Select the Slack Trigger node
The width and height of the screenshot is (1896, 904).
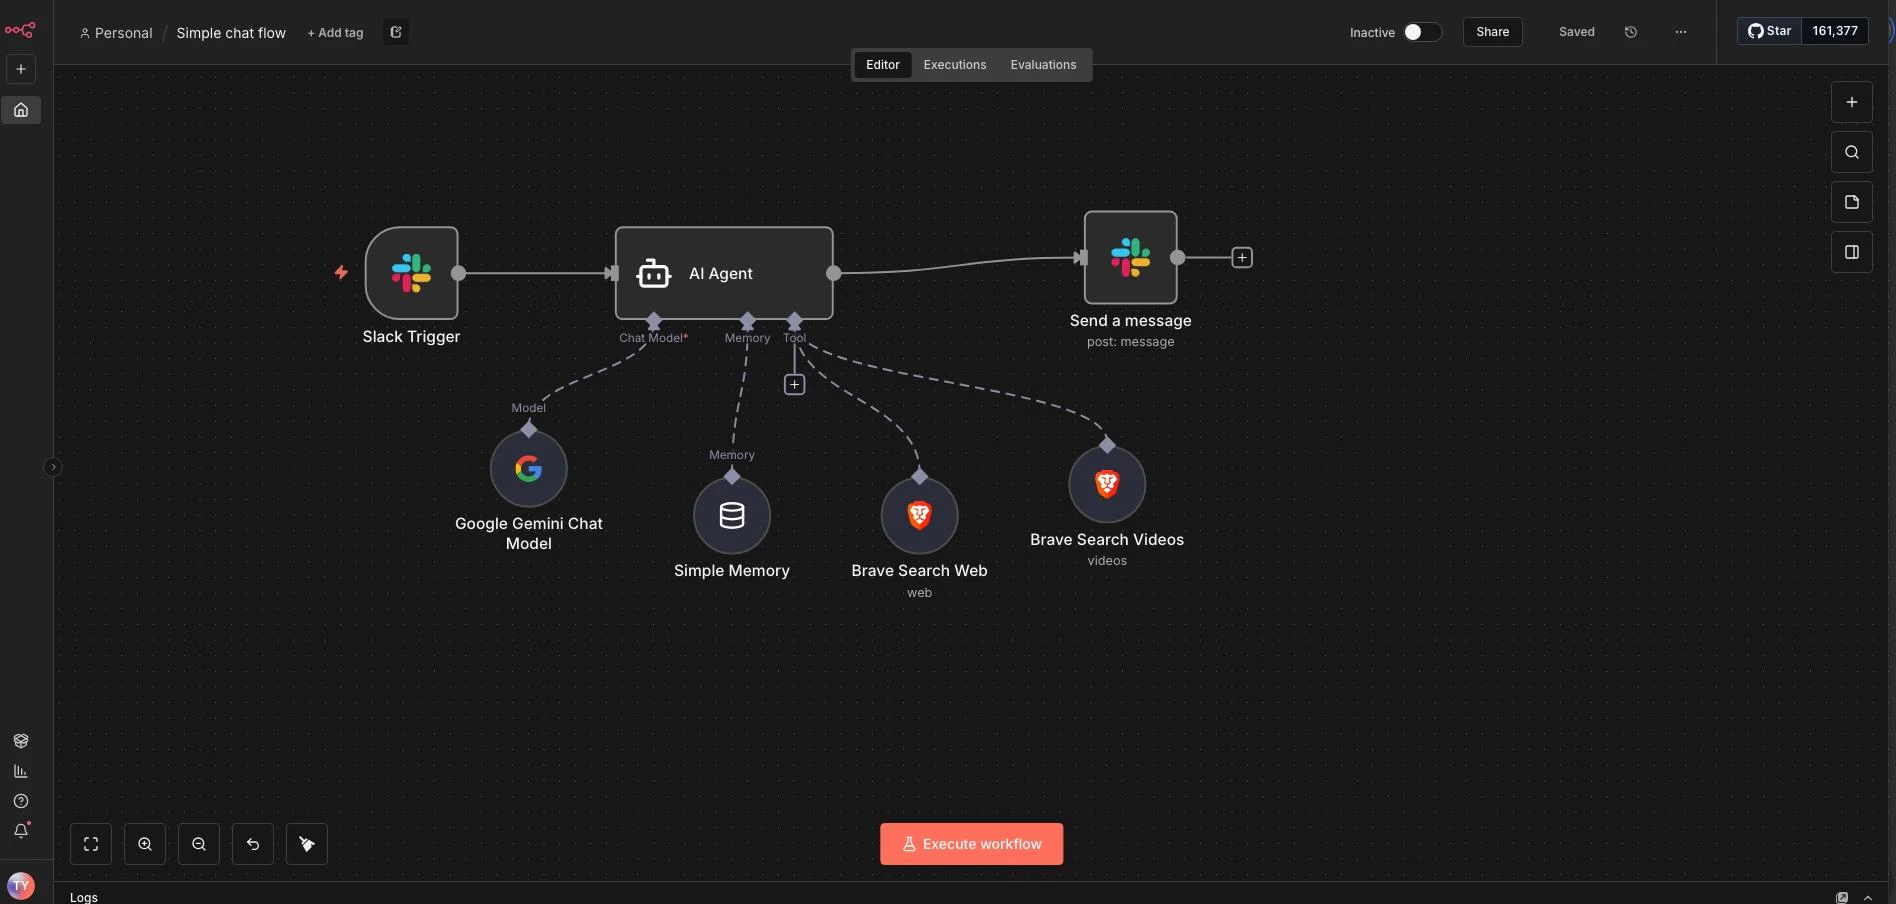[x=412, y=273]
